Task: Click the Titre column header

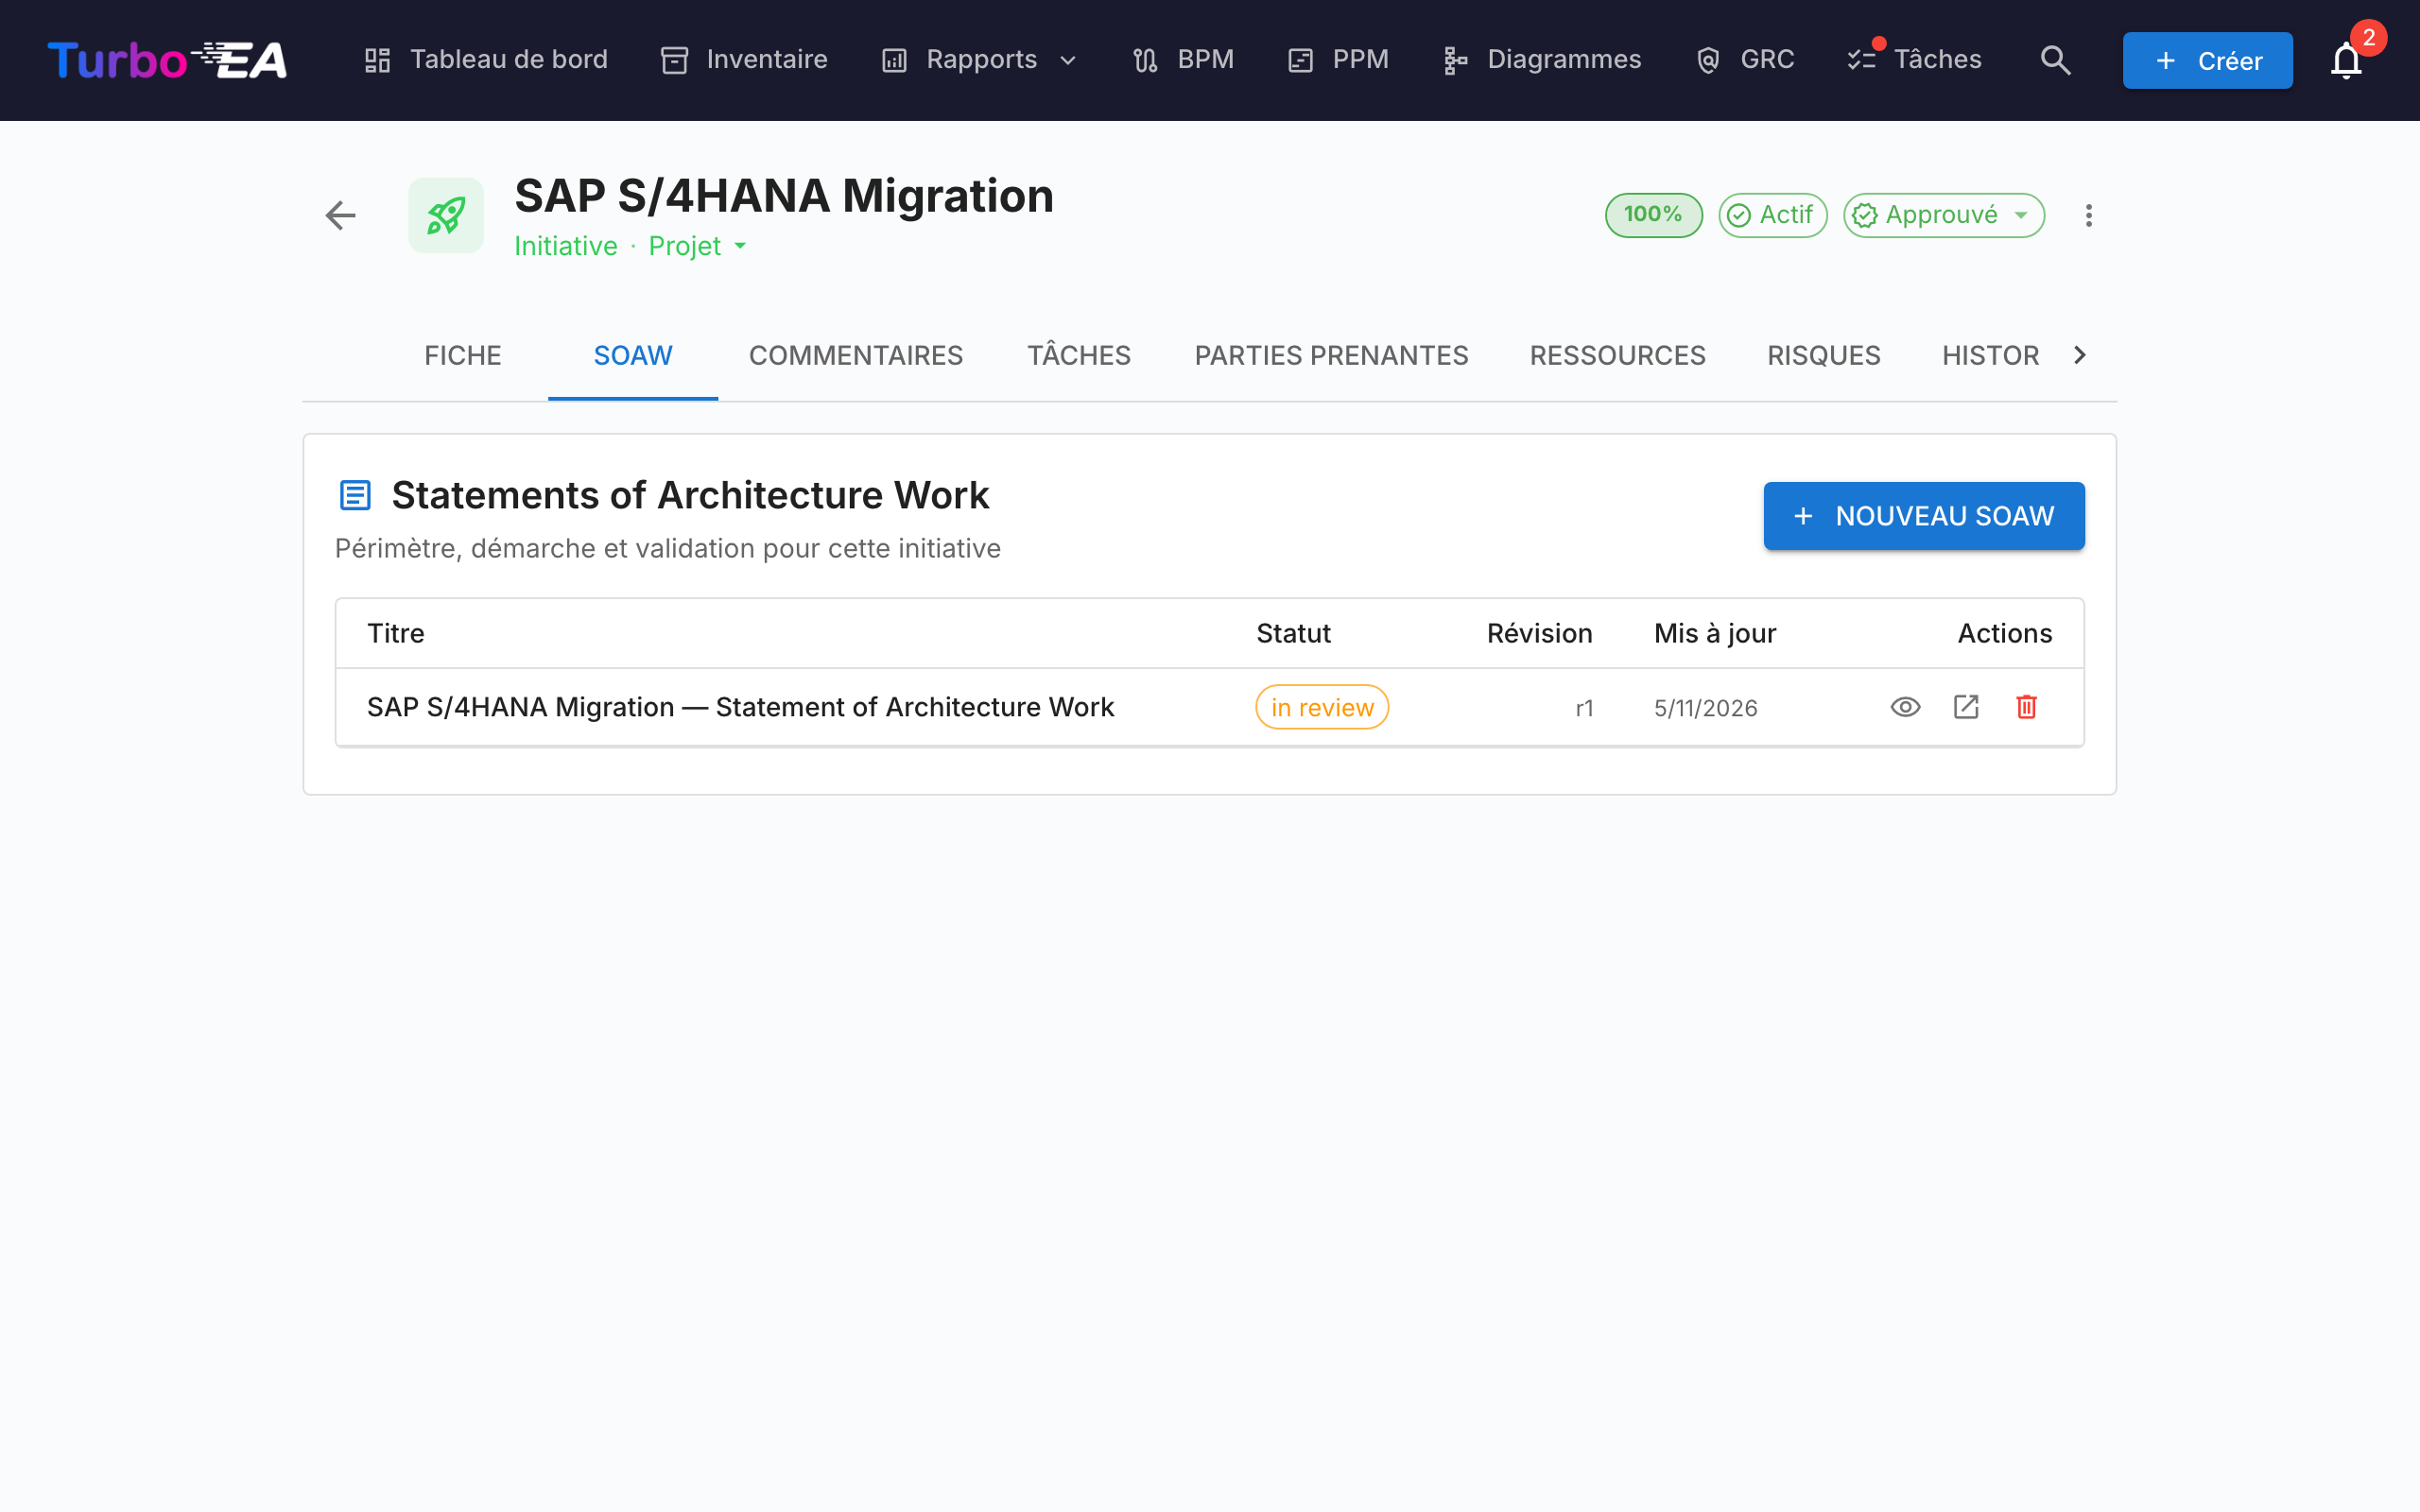Action: click(396, 633)
